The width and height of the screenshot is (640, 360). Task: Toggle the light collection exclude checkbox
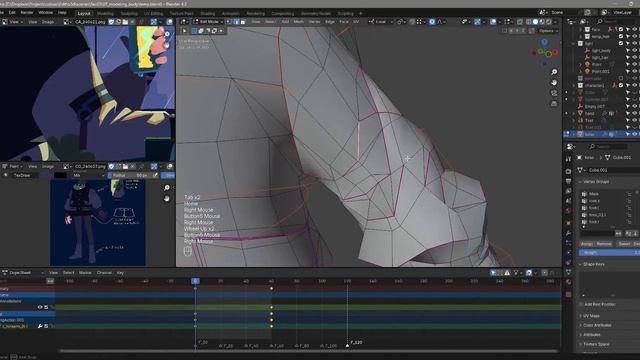621,43
